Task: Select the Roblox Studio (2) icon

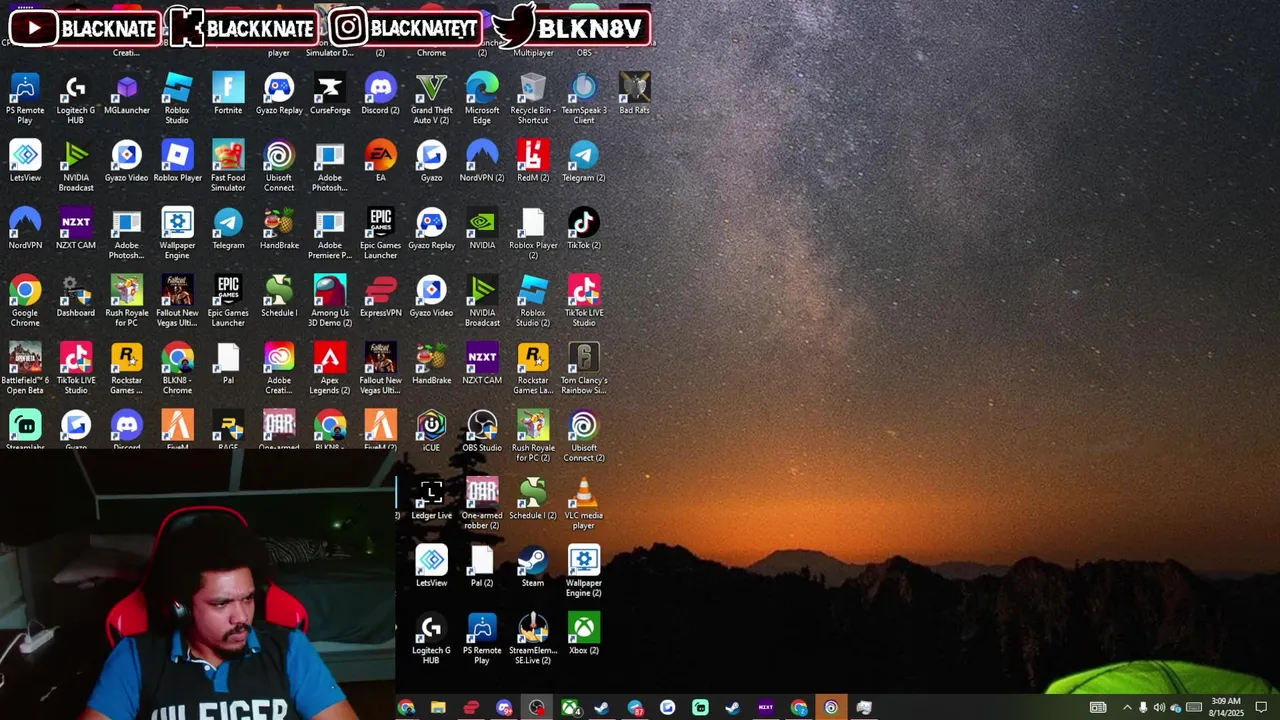Action: [533, 302]
